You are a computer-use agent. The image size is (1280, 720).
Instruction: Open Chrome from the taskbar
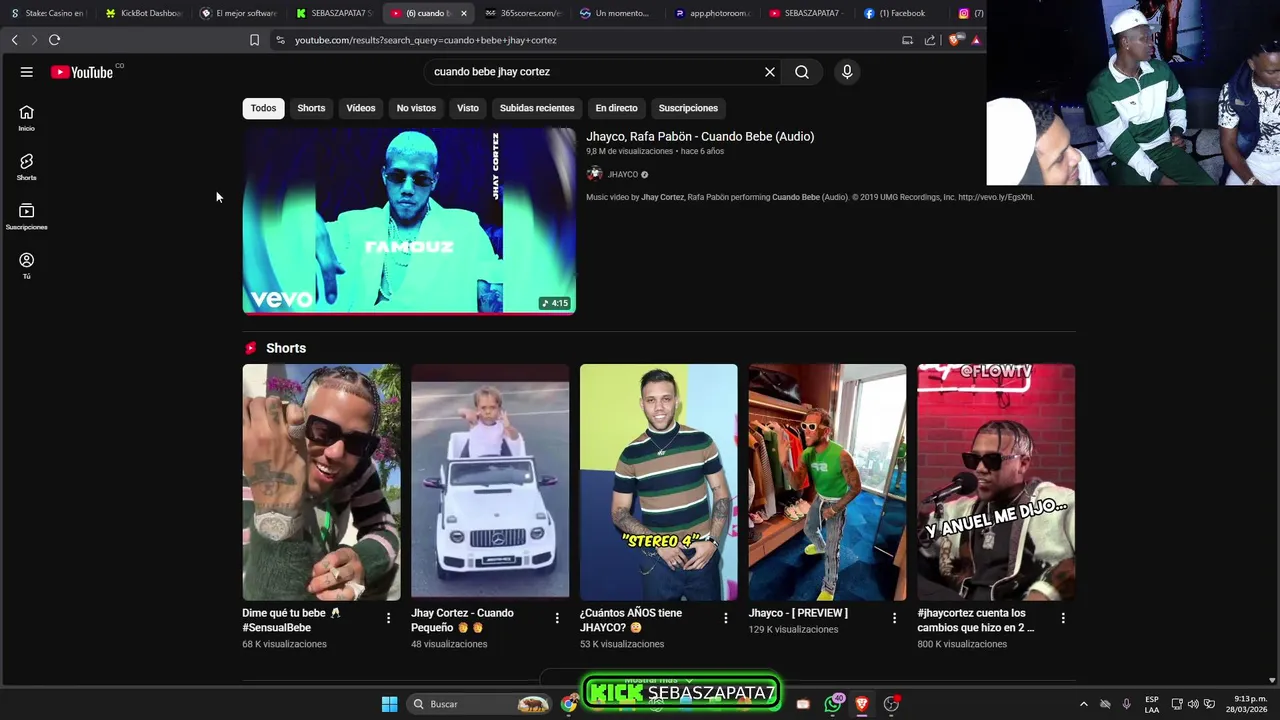[x=569, y=704]
